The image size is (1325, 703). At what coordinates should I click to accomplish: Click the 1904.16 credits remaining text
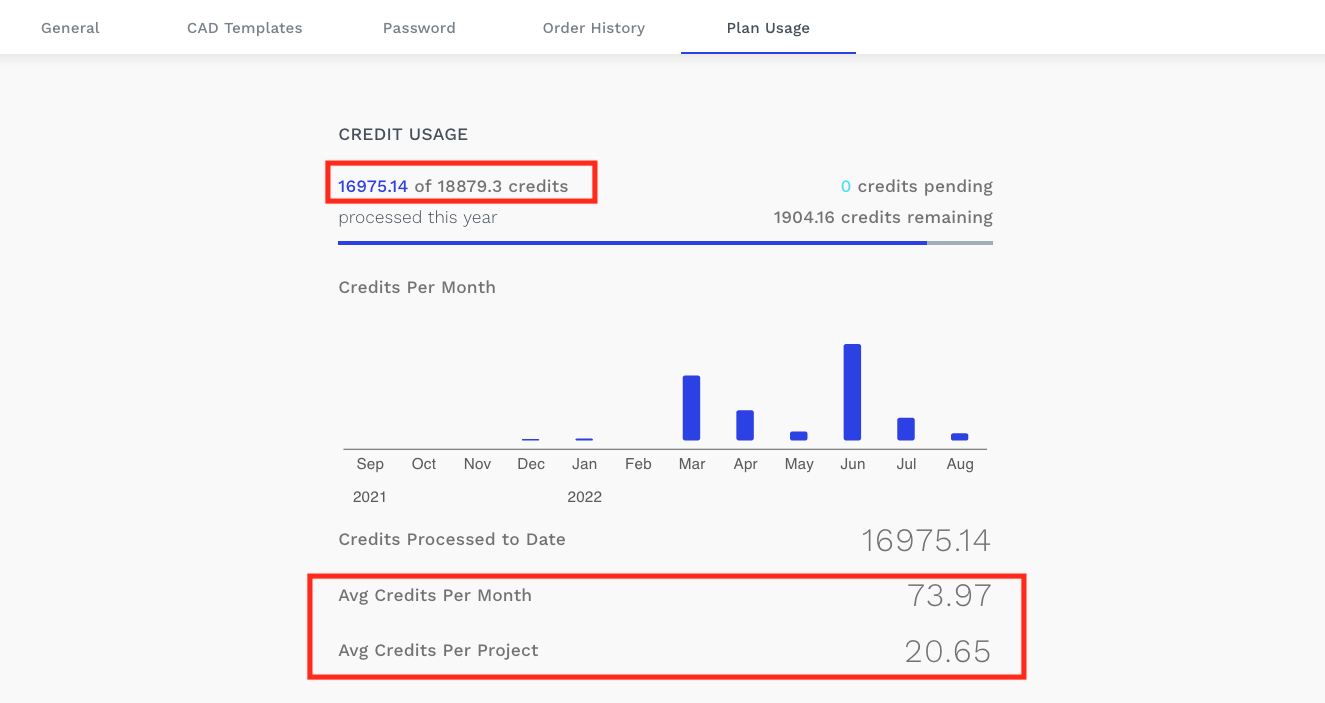click(883, 217)
